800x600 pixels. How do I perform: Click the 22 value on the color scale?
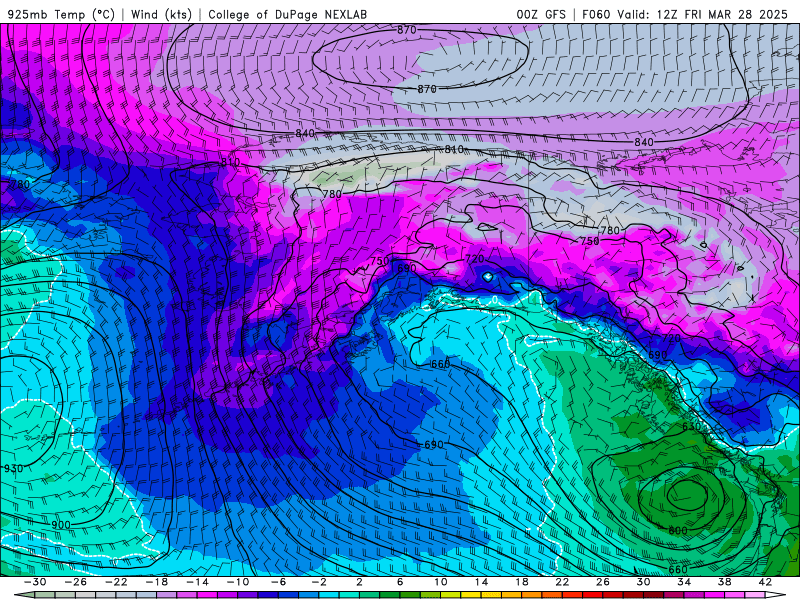[x=562, y=582]
